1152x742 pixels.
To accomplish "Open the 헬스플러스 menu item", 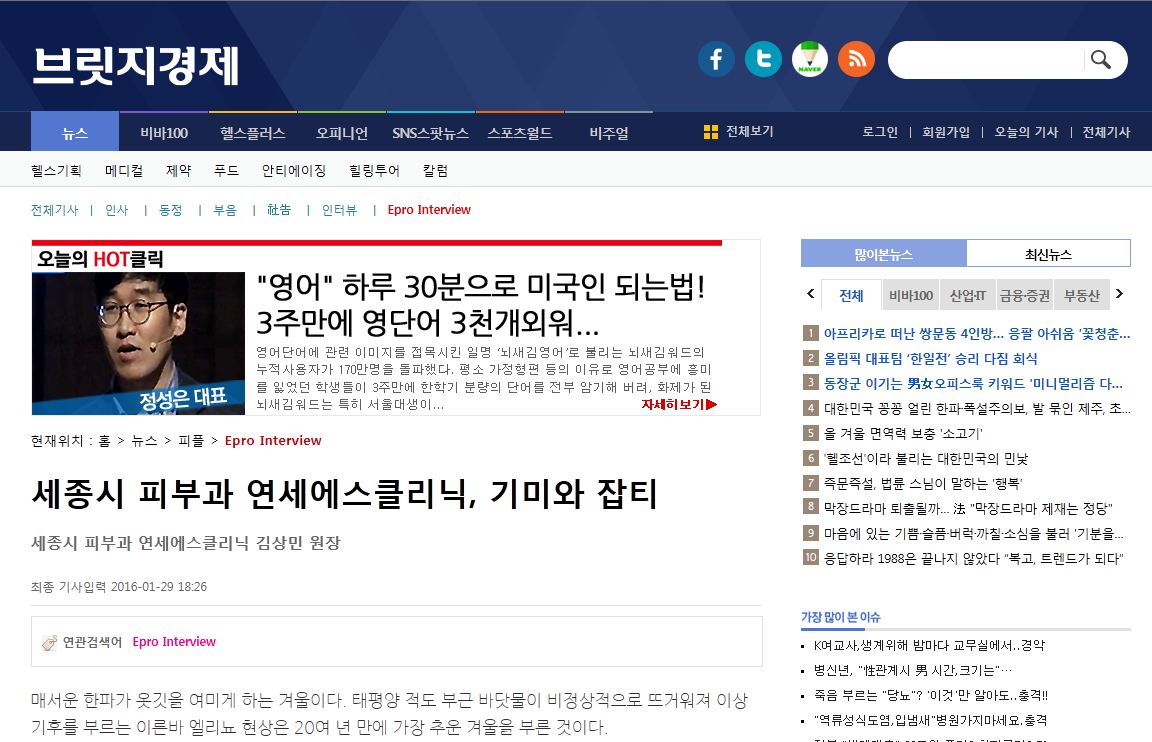I will point(253,133).
